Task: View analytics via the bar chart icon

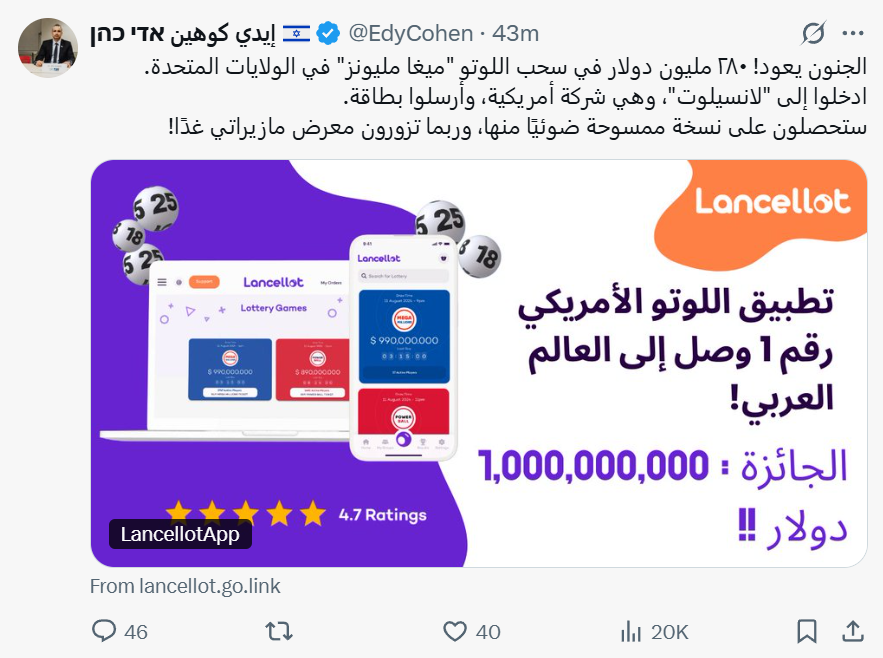Action: 631,632
